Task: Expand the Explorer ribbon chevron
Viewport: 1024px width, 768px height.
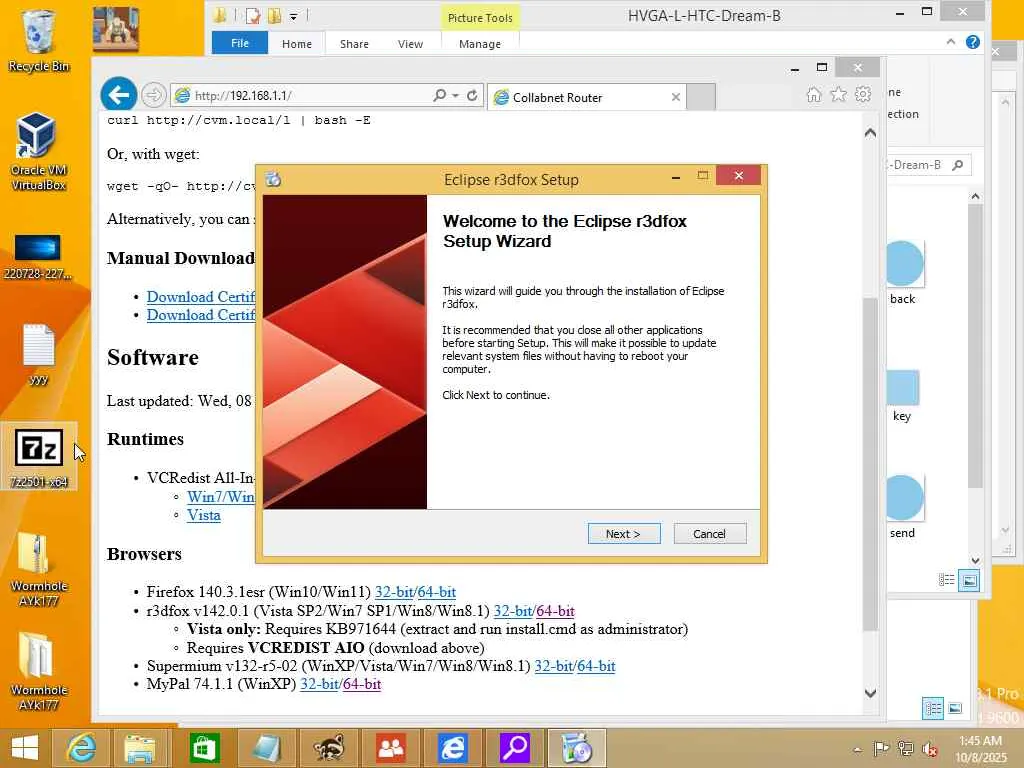Action: (950, 42)
